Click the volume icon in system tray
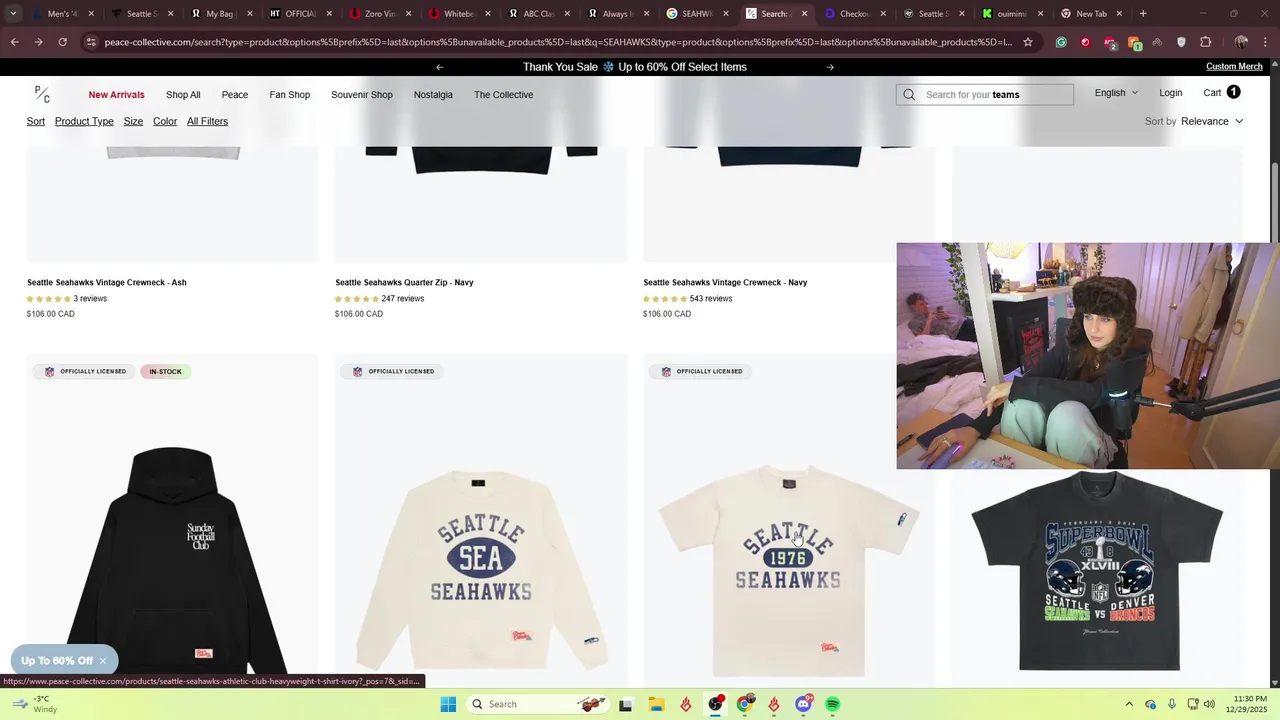The height and width of the screenshot is (720, 1280). click(x=1210, y=704)
